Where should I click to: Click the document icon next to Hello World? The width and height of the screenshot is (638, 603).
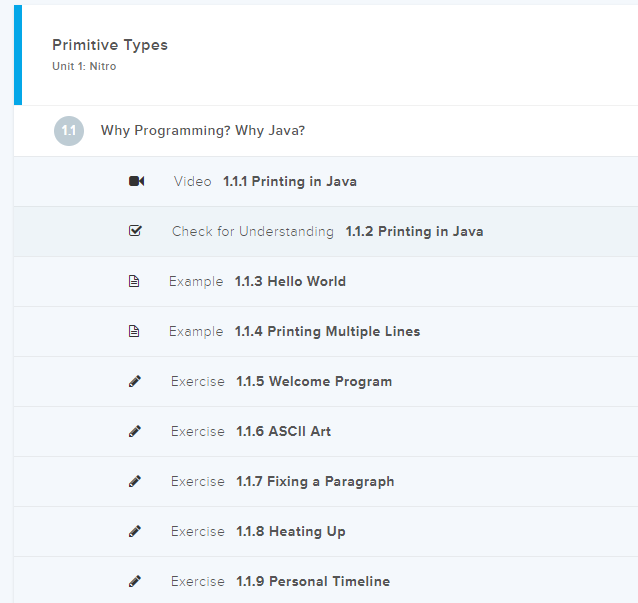[135, 281]
